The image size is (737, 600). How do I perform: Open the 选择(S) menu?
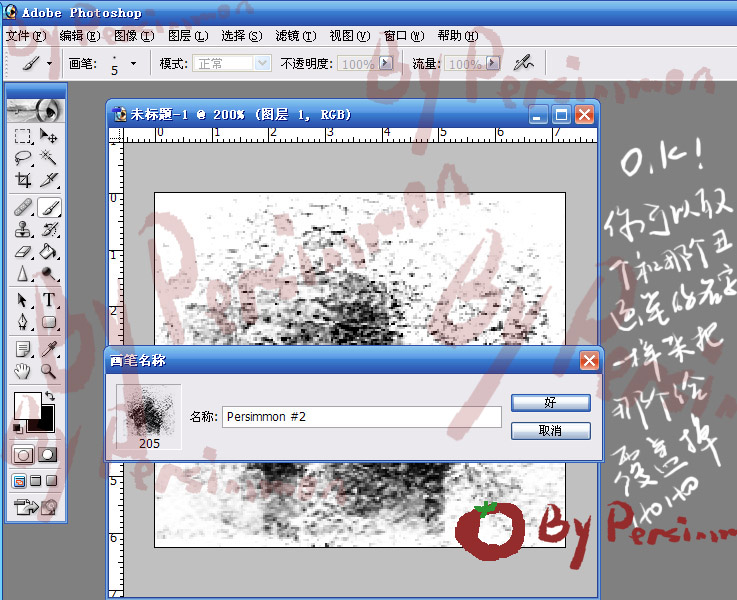[x=242, y=36]
